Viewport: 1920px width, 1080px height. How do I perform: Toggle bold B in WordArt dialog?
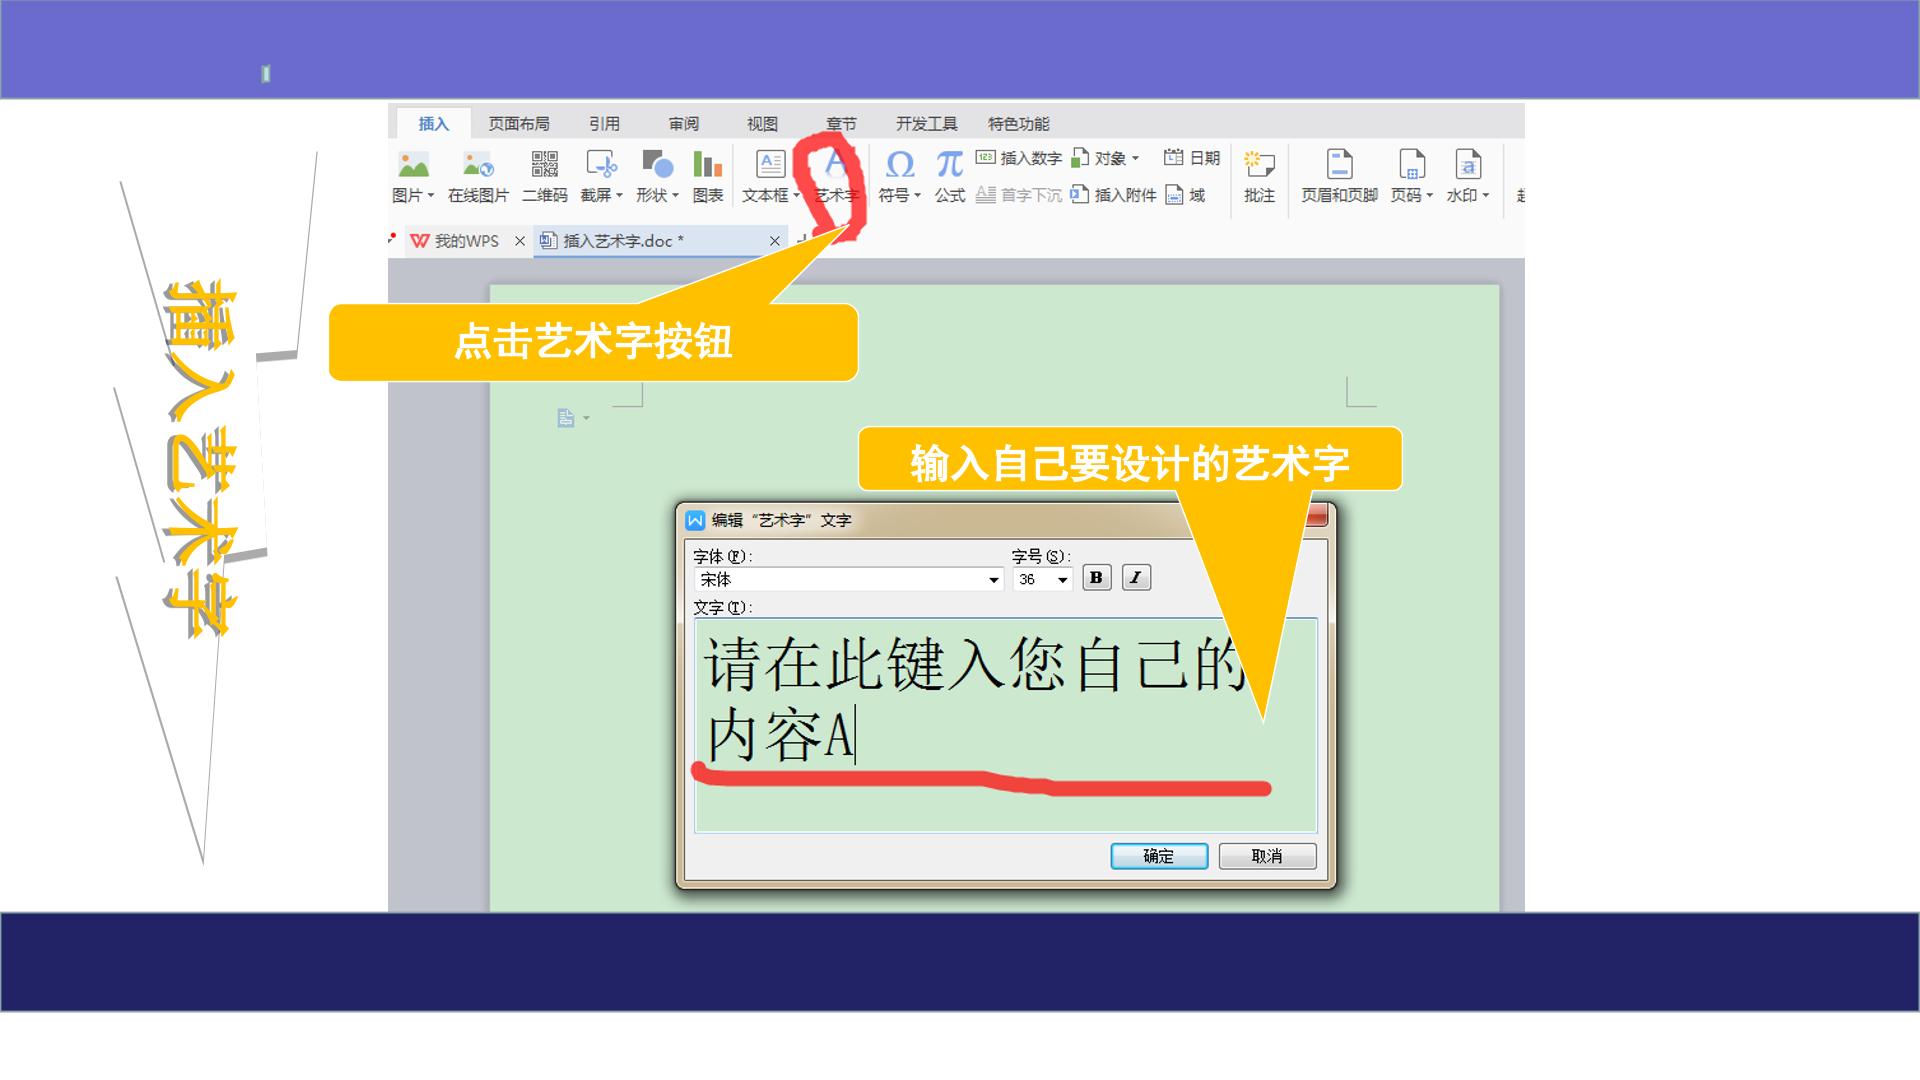click(x=1097, y=578)
